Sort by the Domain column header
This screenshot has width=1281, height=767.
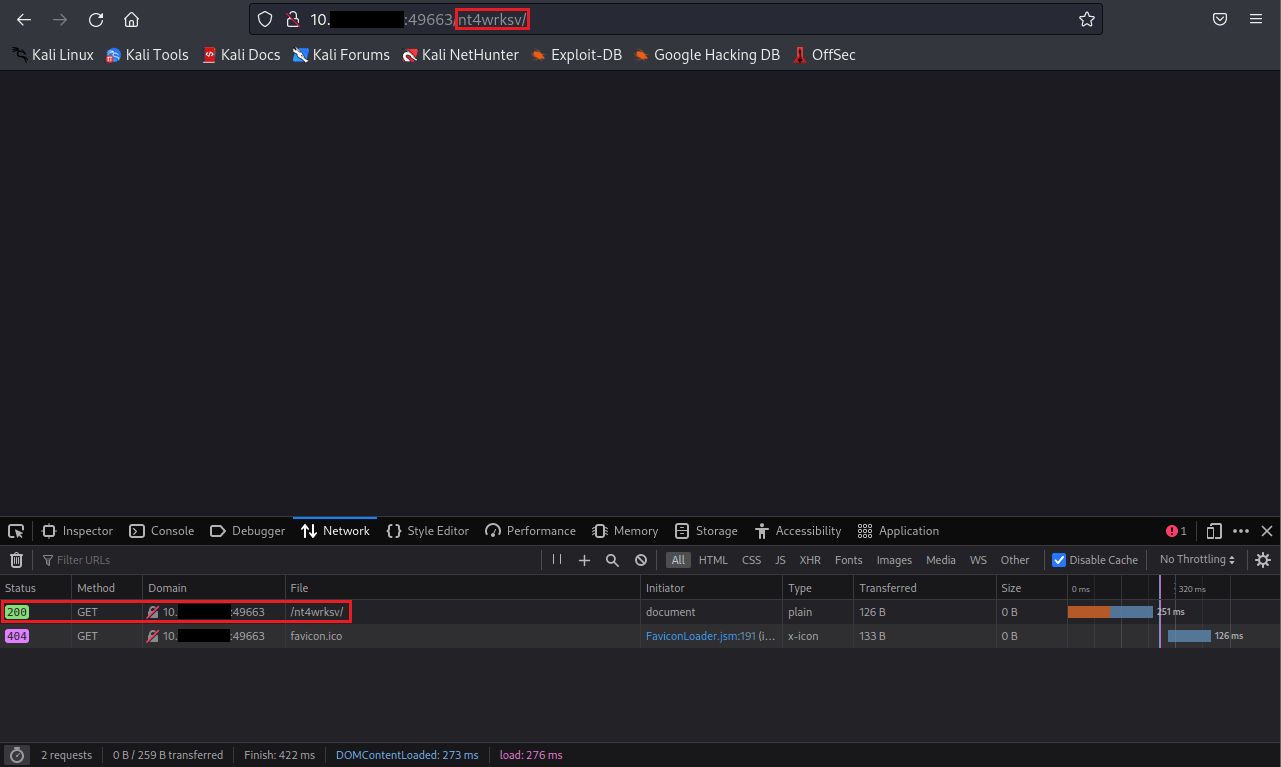(x=214, y=588)
